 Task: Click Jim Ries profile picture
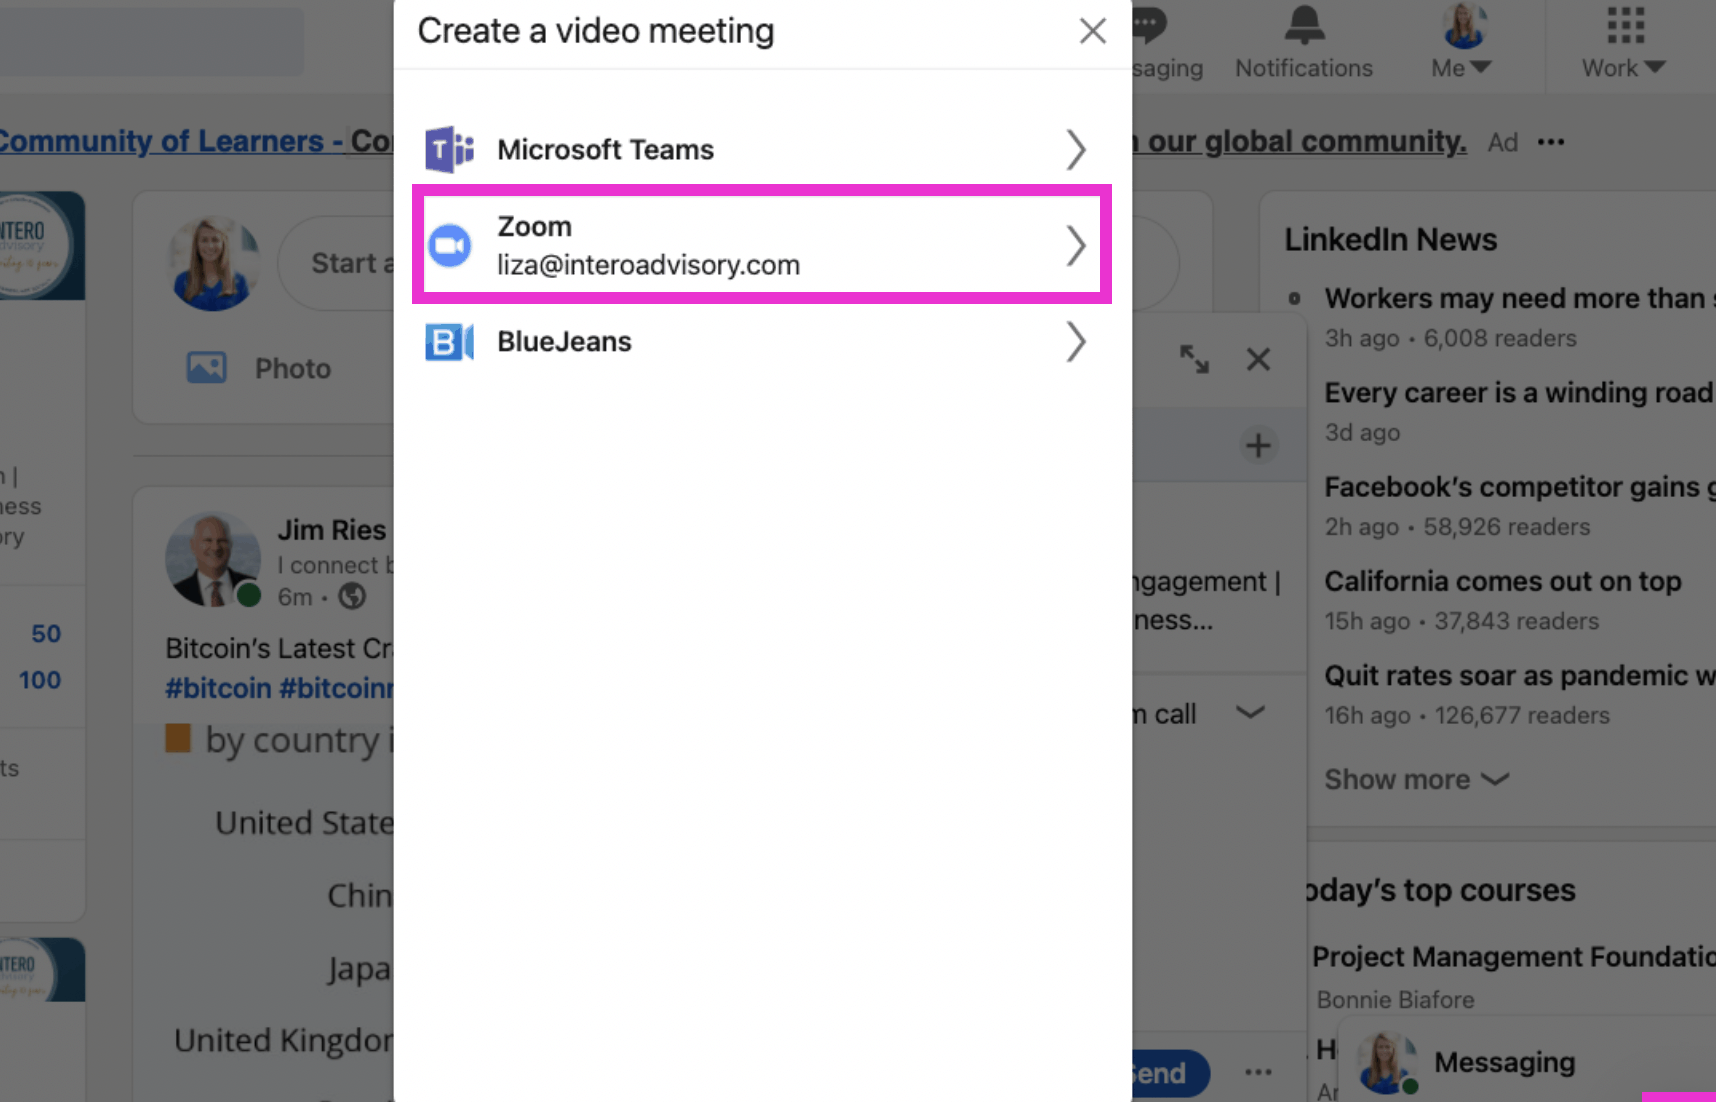(x=213, y=559)
